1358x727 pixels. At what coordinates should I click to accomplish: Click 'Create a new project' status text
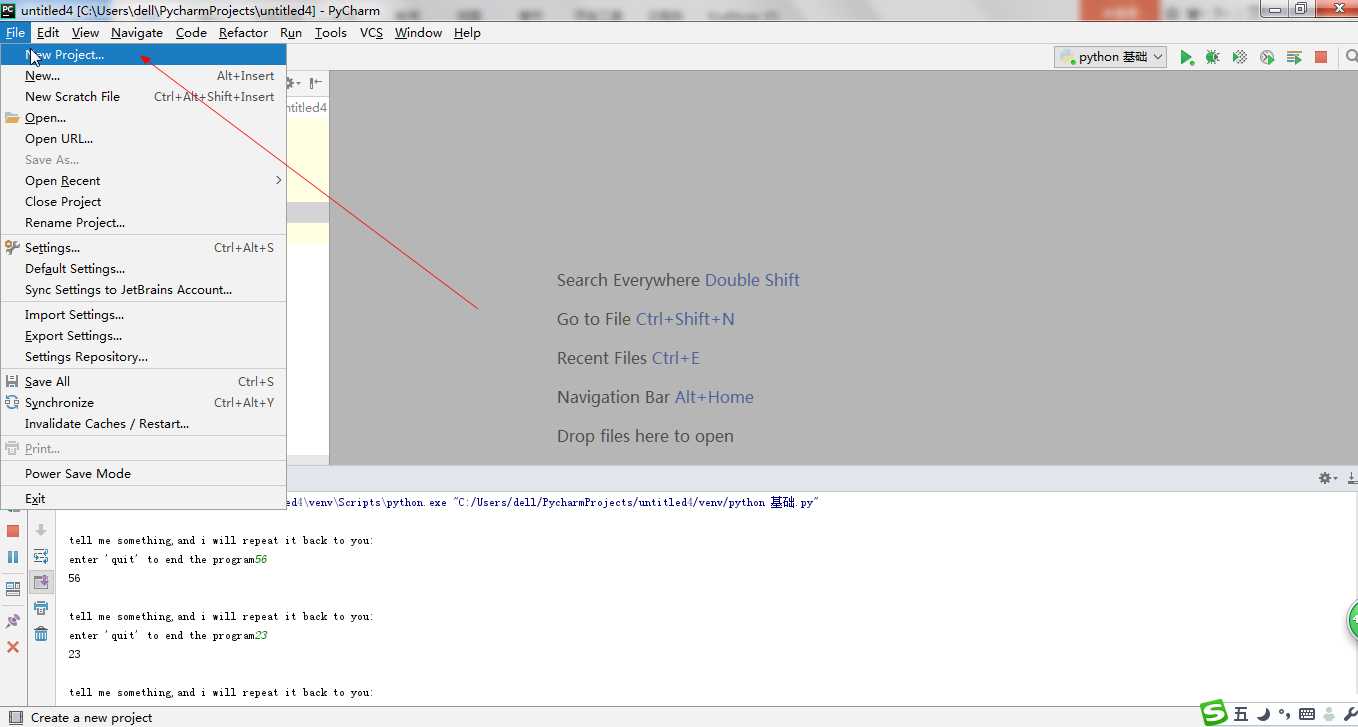click(x=92, y=718)
